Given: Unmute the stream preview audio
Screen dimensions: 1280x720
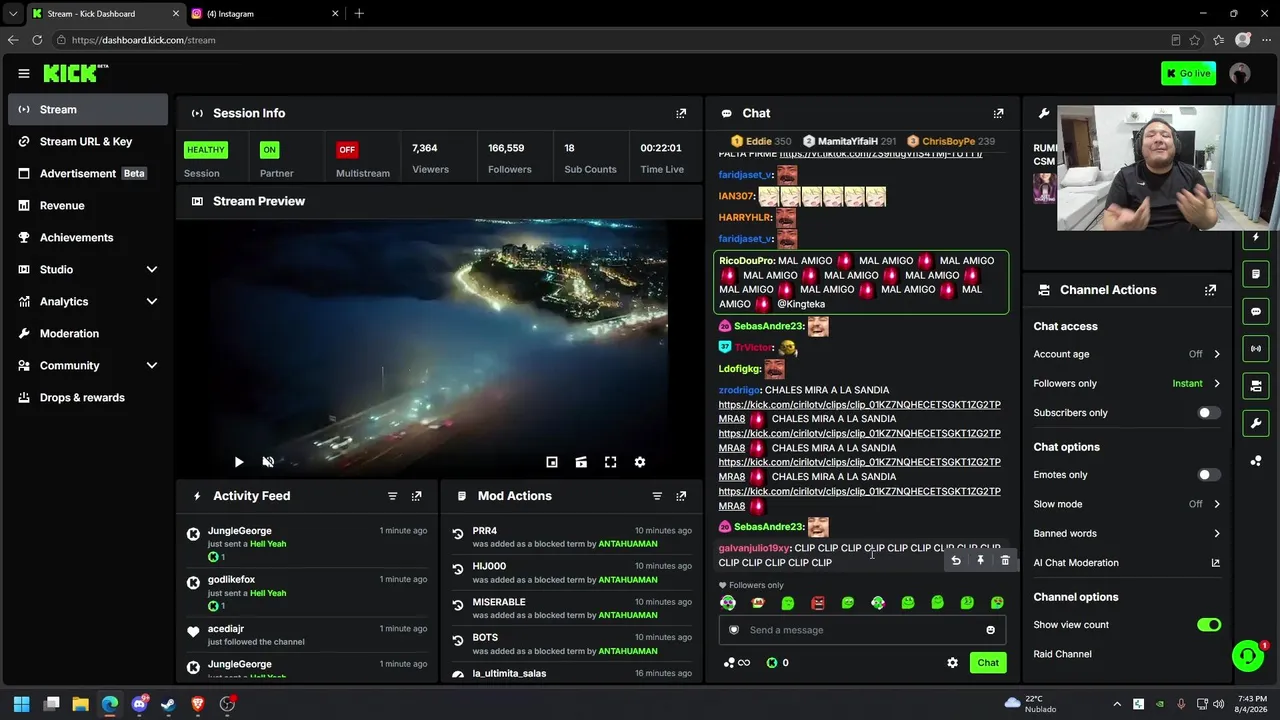Looking at the screenshot, I should point(268,462).
